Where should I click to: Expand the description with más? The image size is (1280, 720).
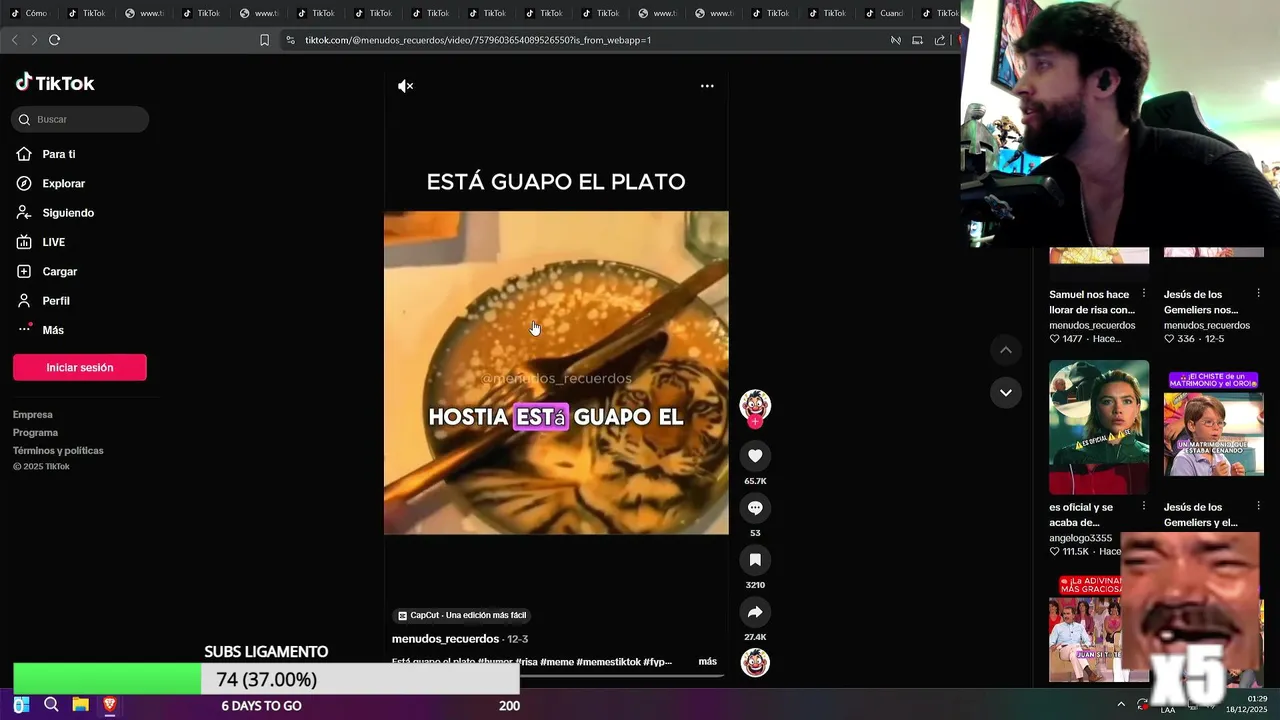pyautogui.click(x=707, y=662)
